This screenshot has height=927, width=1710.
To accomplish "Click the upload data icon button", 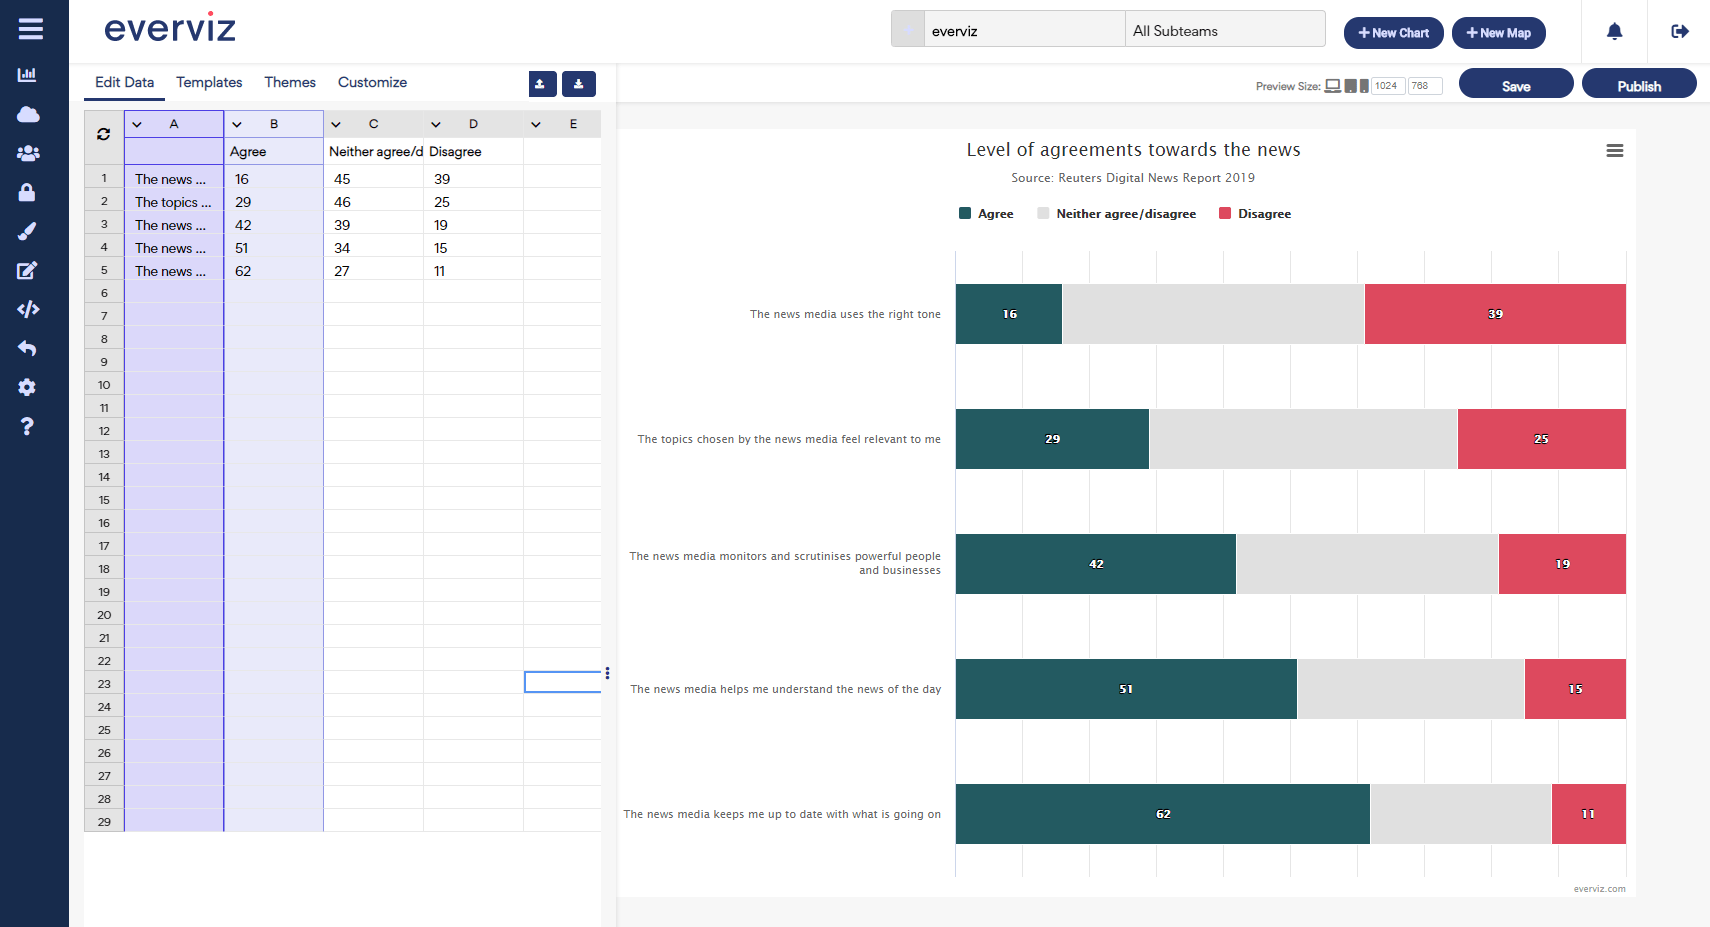I will point(542,84).
